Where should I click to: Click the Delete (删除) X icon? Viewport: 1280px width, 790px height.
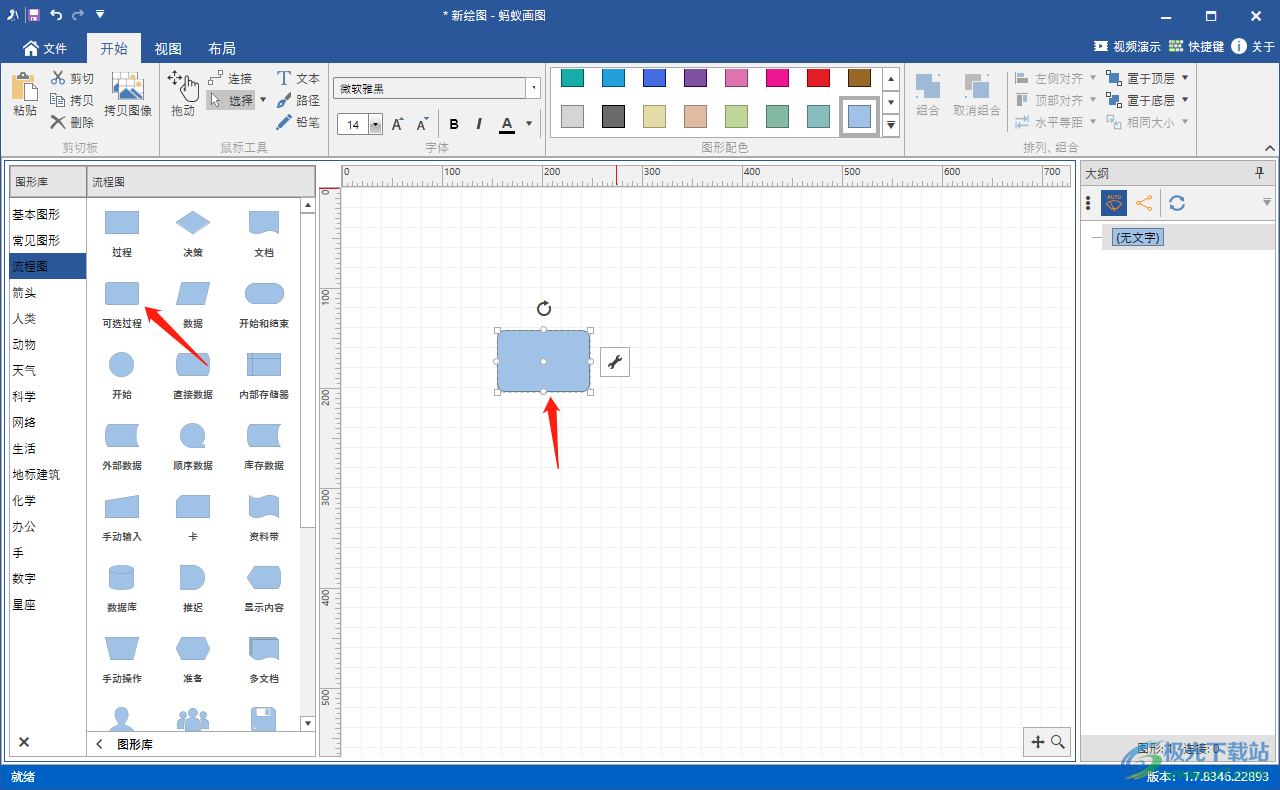pyautogui.click(x=58, y=122)
